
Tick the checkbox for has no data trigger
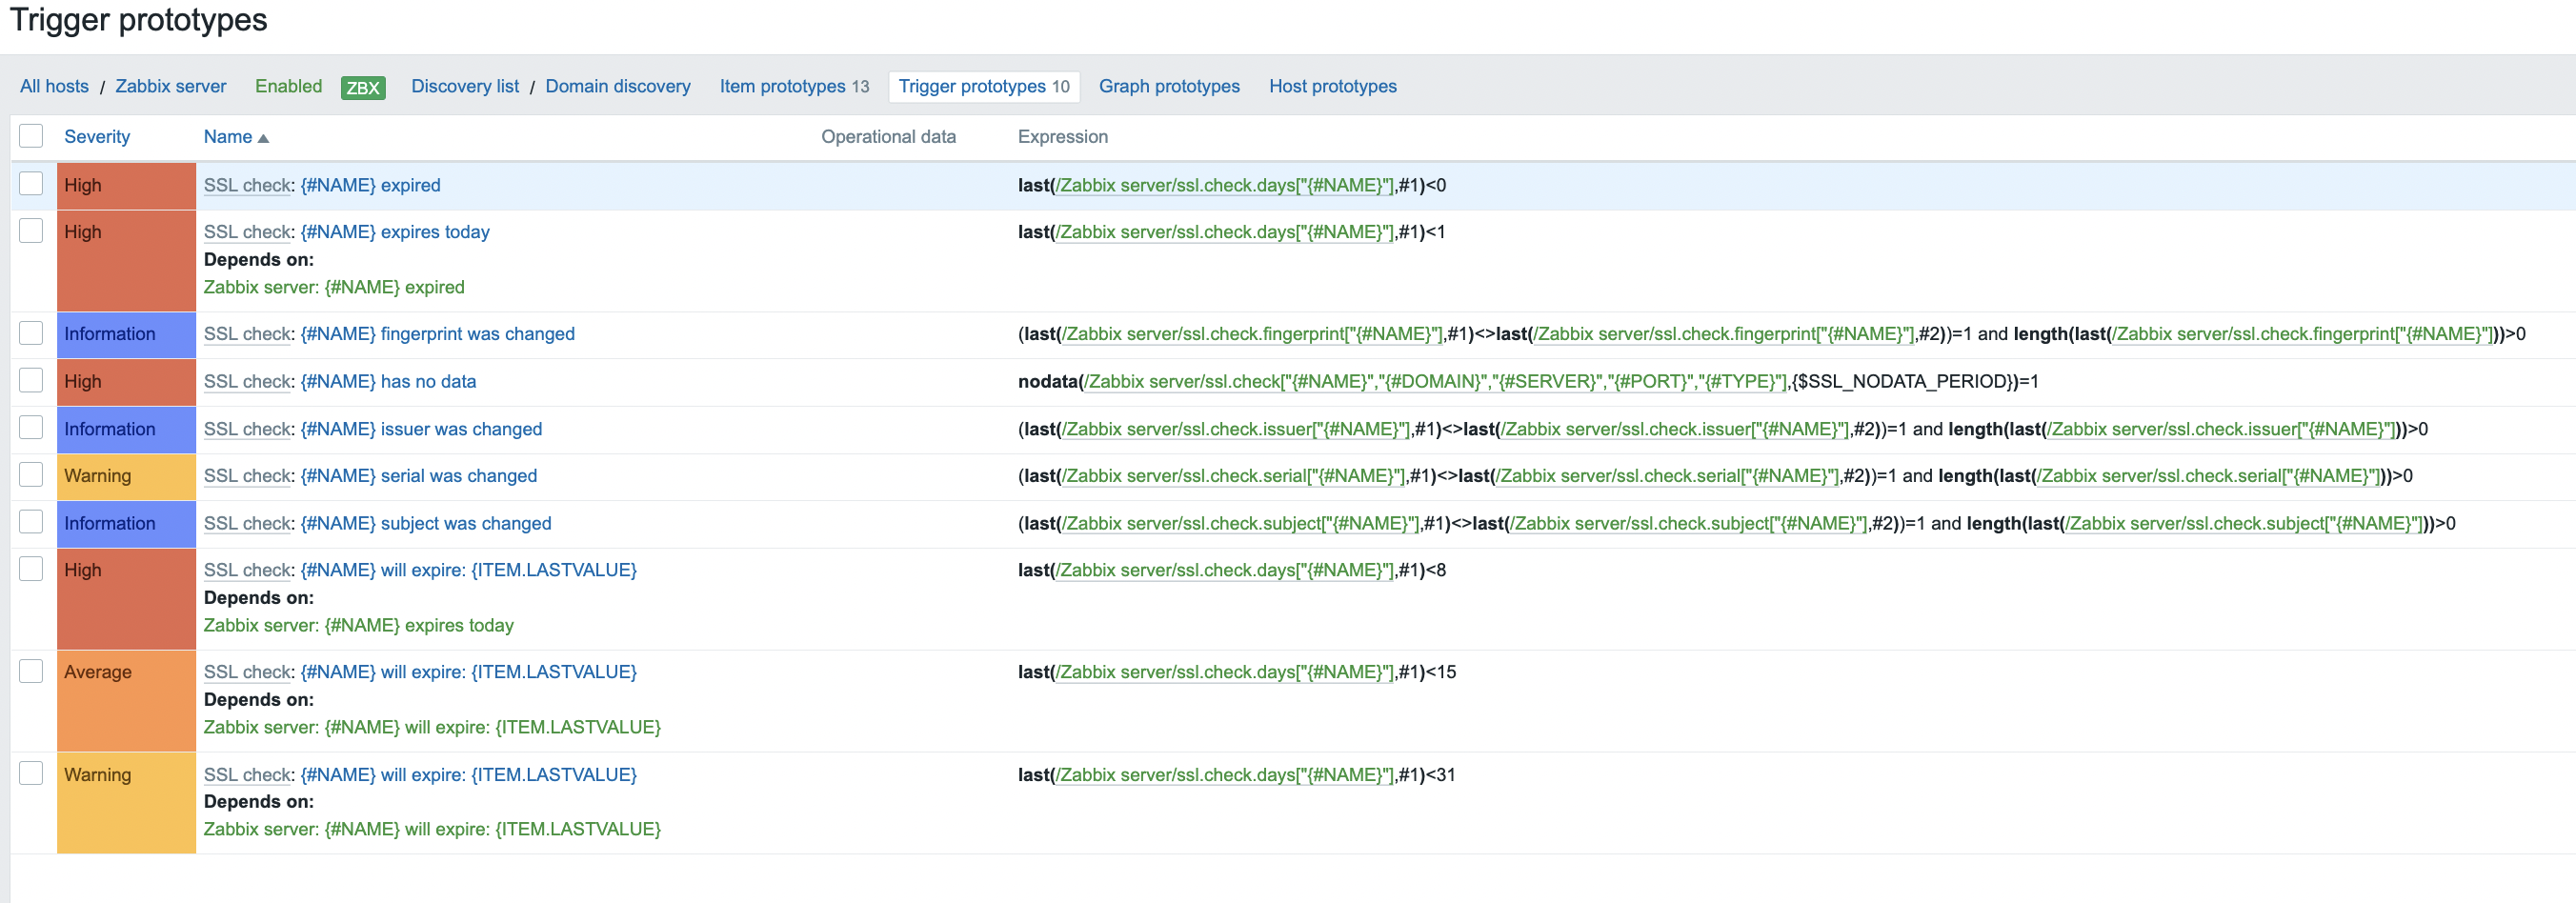point(31,380)
